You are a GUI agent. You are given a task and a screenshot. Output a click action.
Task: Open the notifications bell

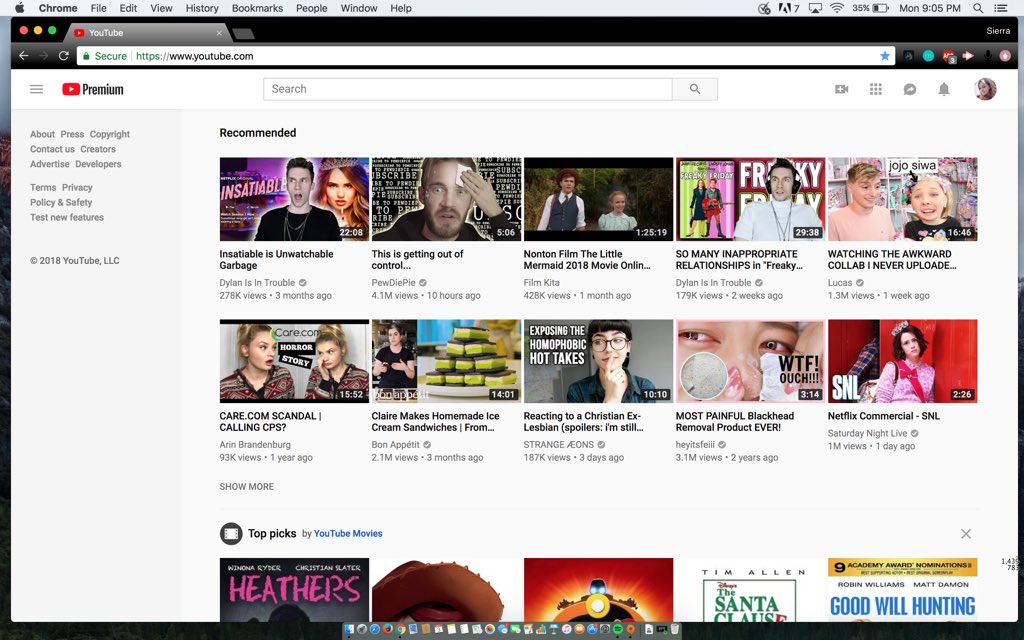coord(944,89)
